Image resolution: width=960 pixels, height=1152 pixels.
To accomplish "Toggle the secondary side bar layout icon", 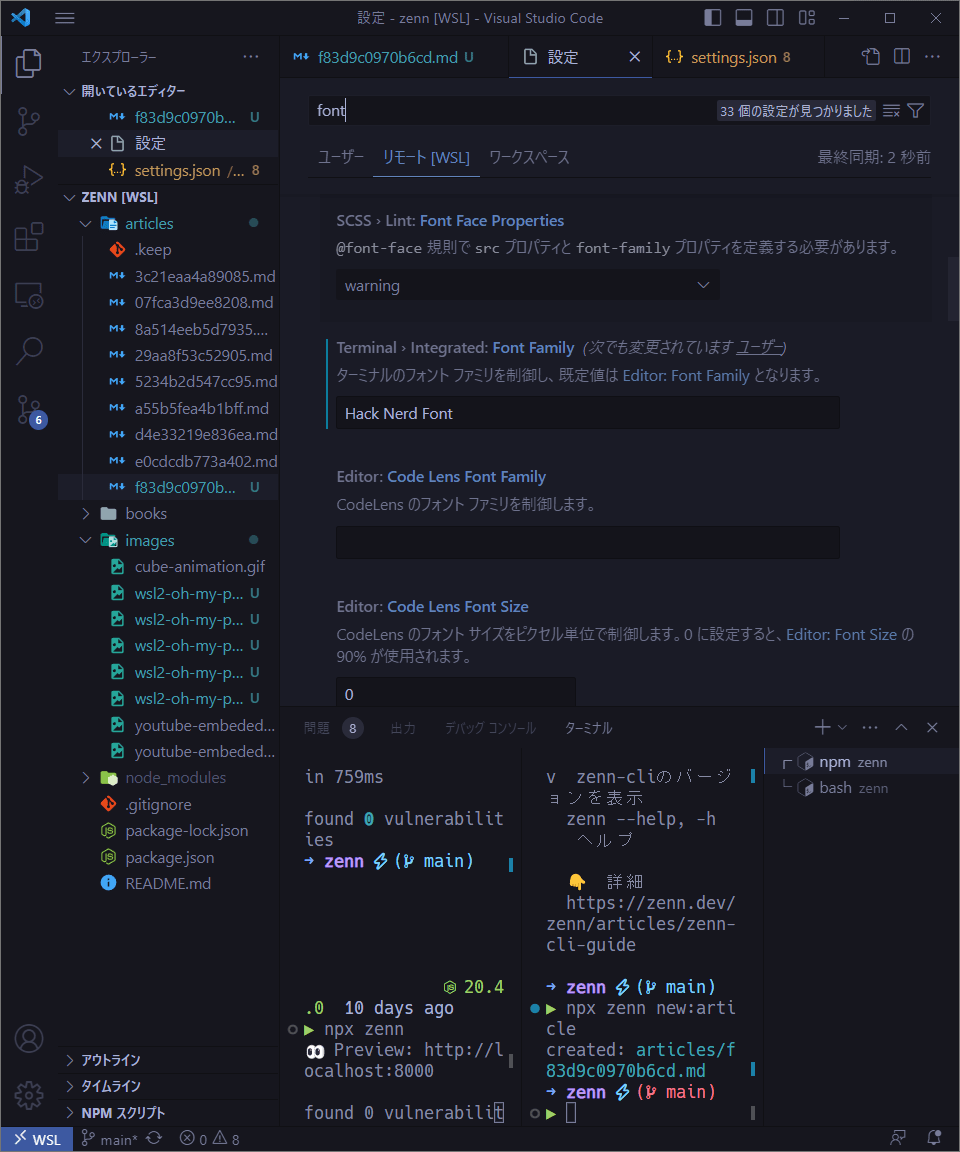I will click(x=775, y=18).
